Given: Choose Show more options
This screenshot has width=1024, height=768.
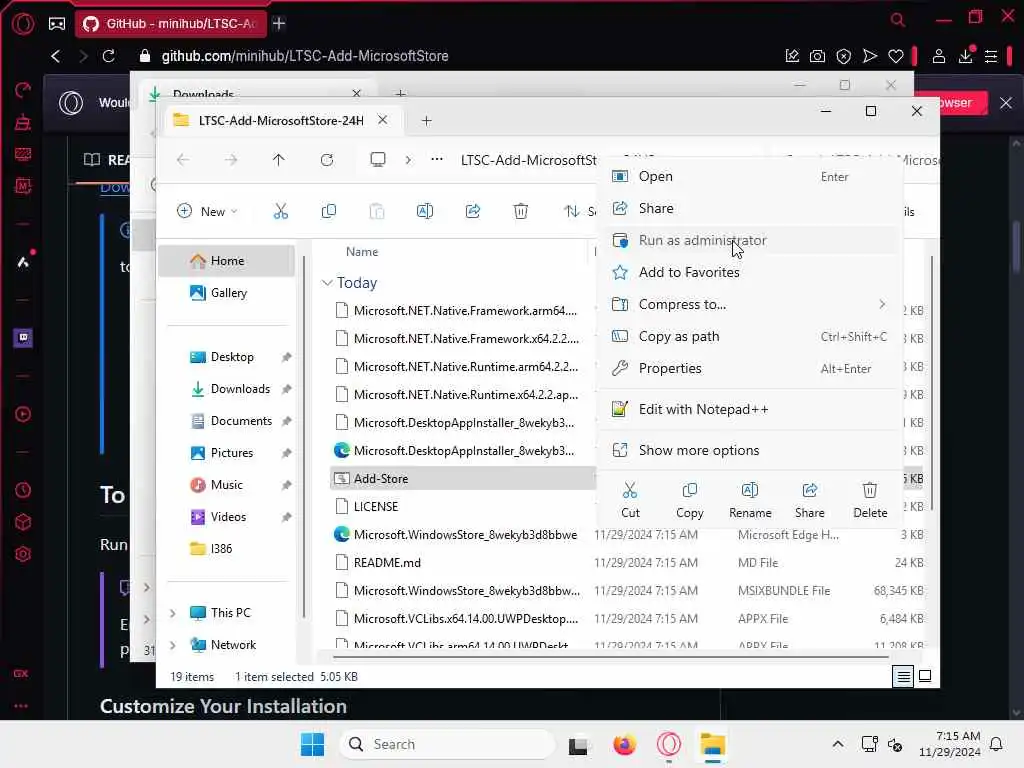Looking at the screenshot, I should tap(750, 451).
